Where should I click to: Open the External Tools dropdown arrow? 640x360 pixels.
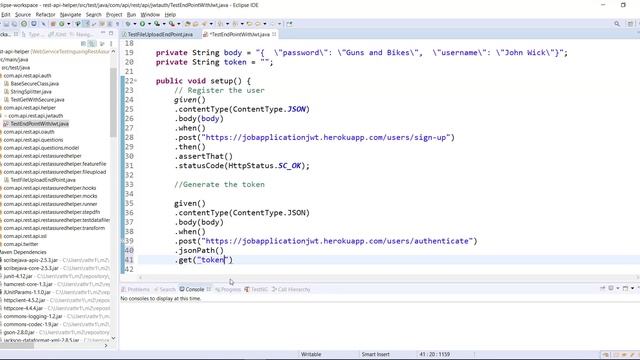coord(179,24)
